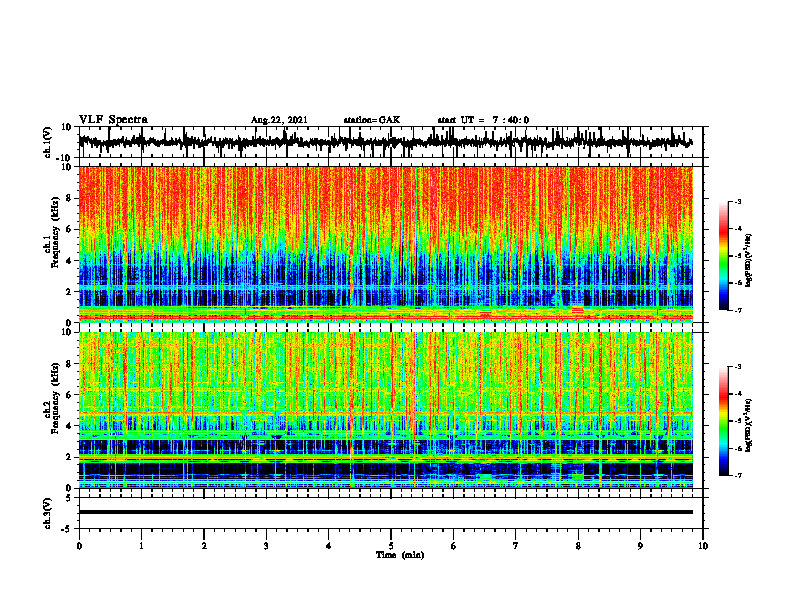Viewport: 792px width, 612px height.
Task: Click time axis tick label '3'
Action: pyautogui.click(x=266, y=546)
